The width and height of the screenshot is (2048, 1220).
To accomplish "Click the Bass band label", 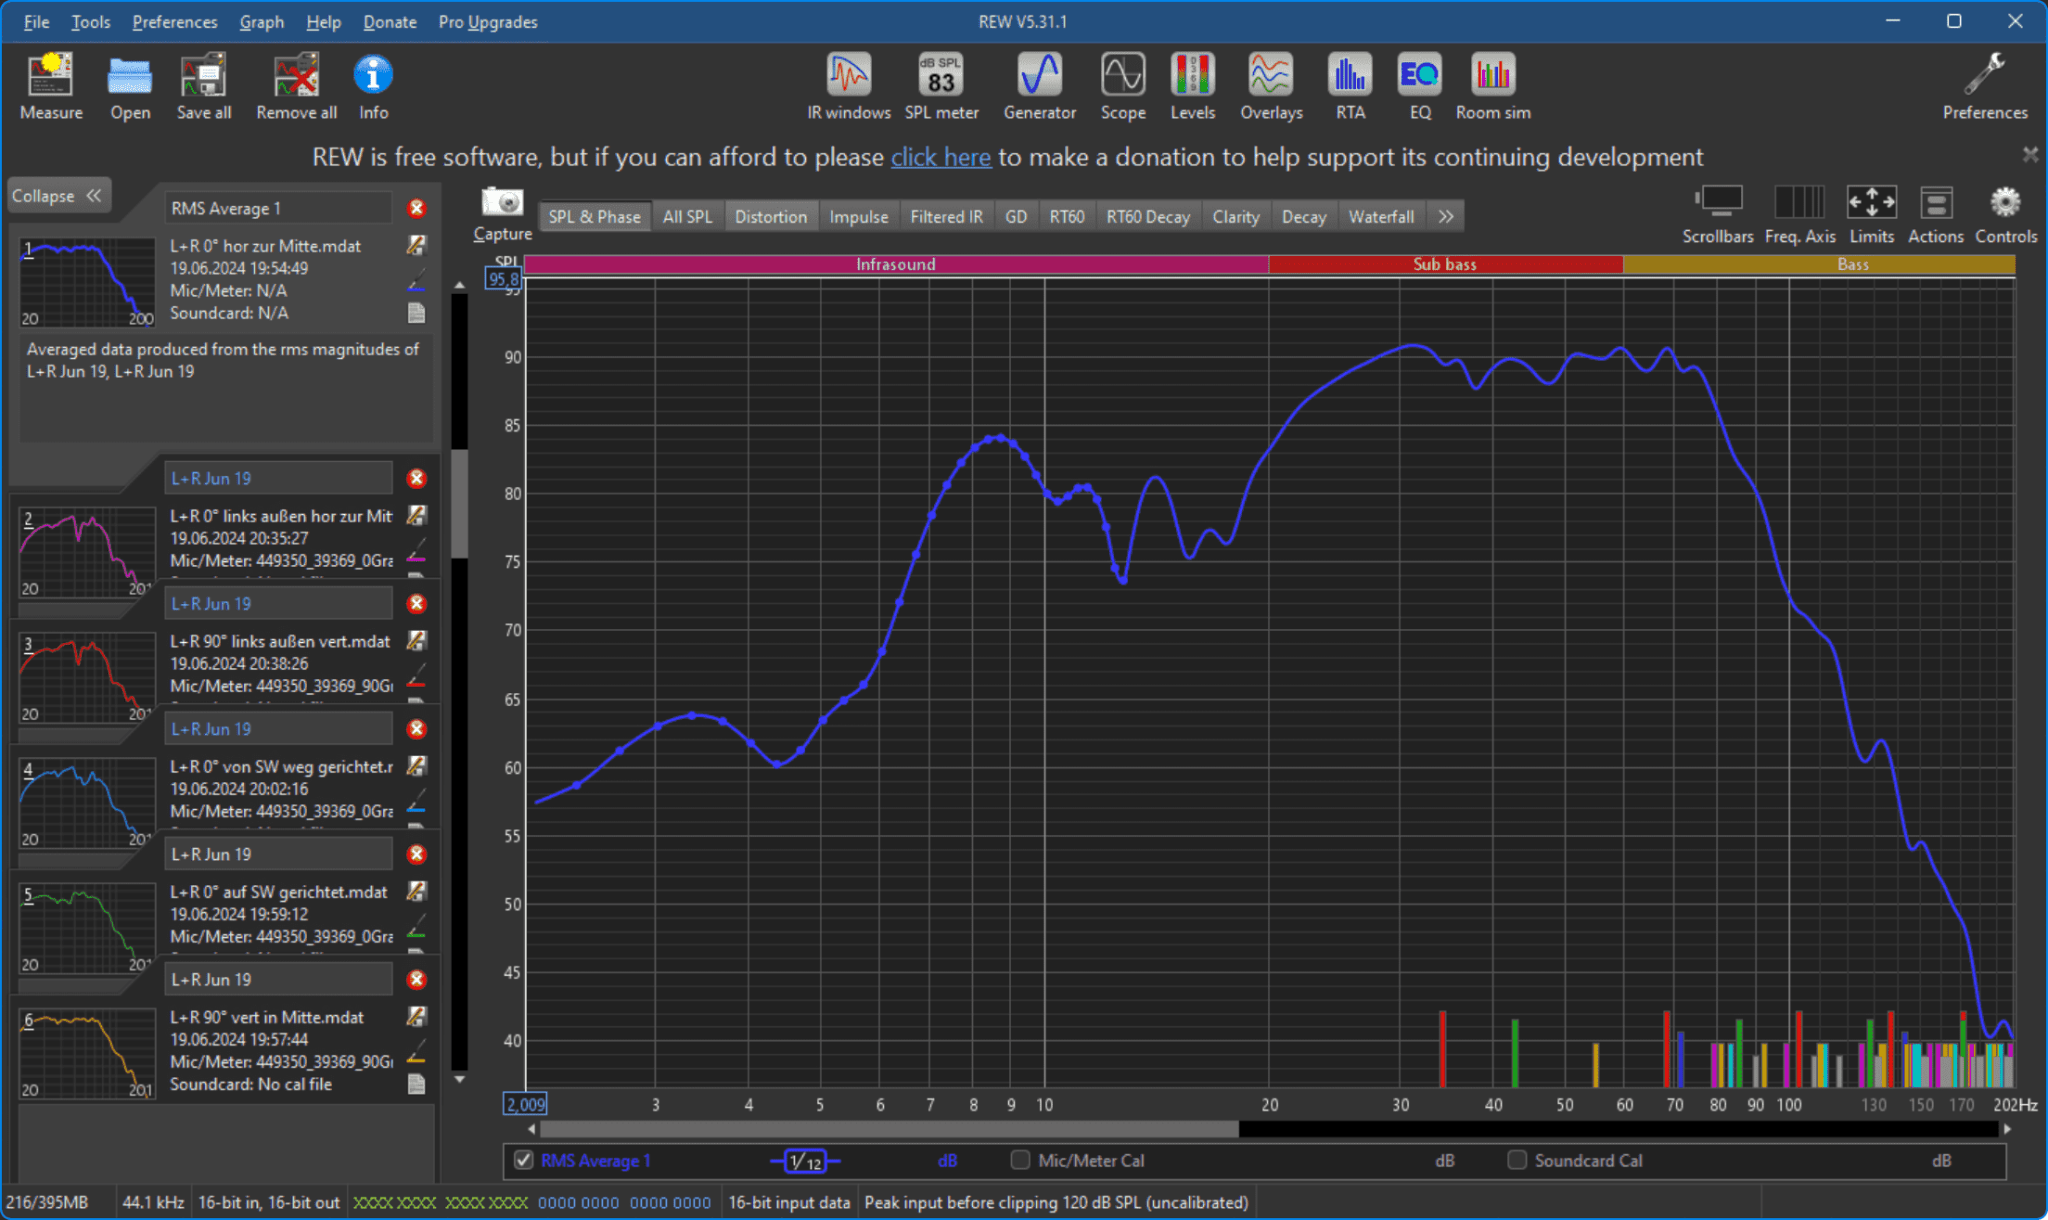I will [1852, 264].
